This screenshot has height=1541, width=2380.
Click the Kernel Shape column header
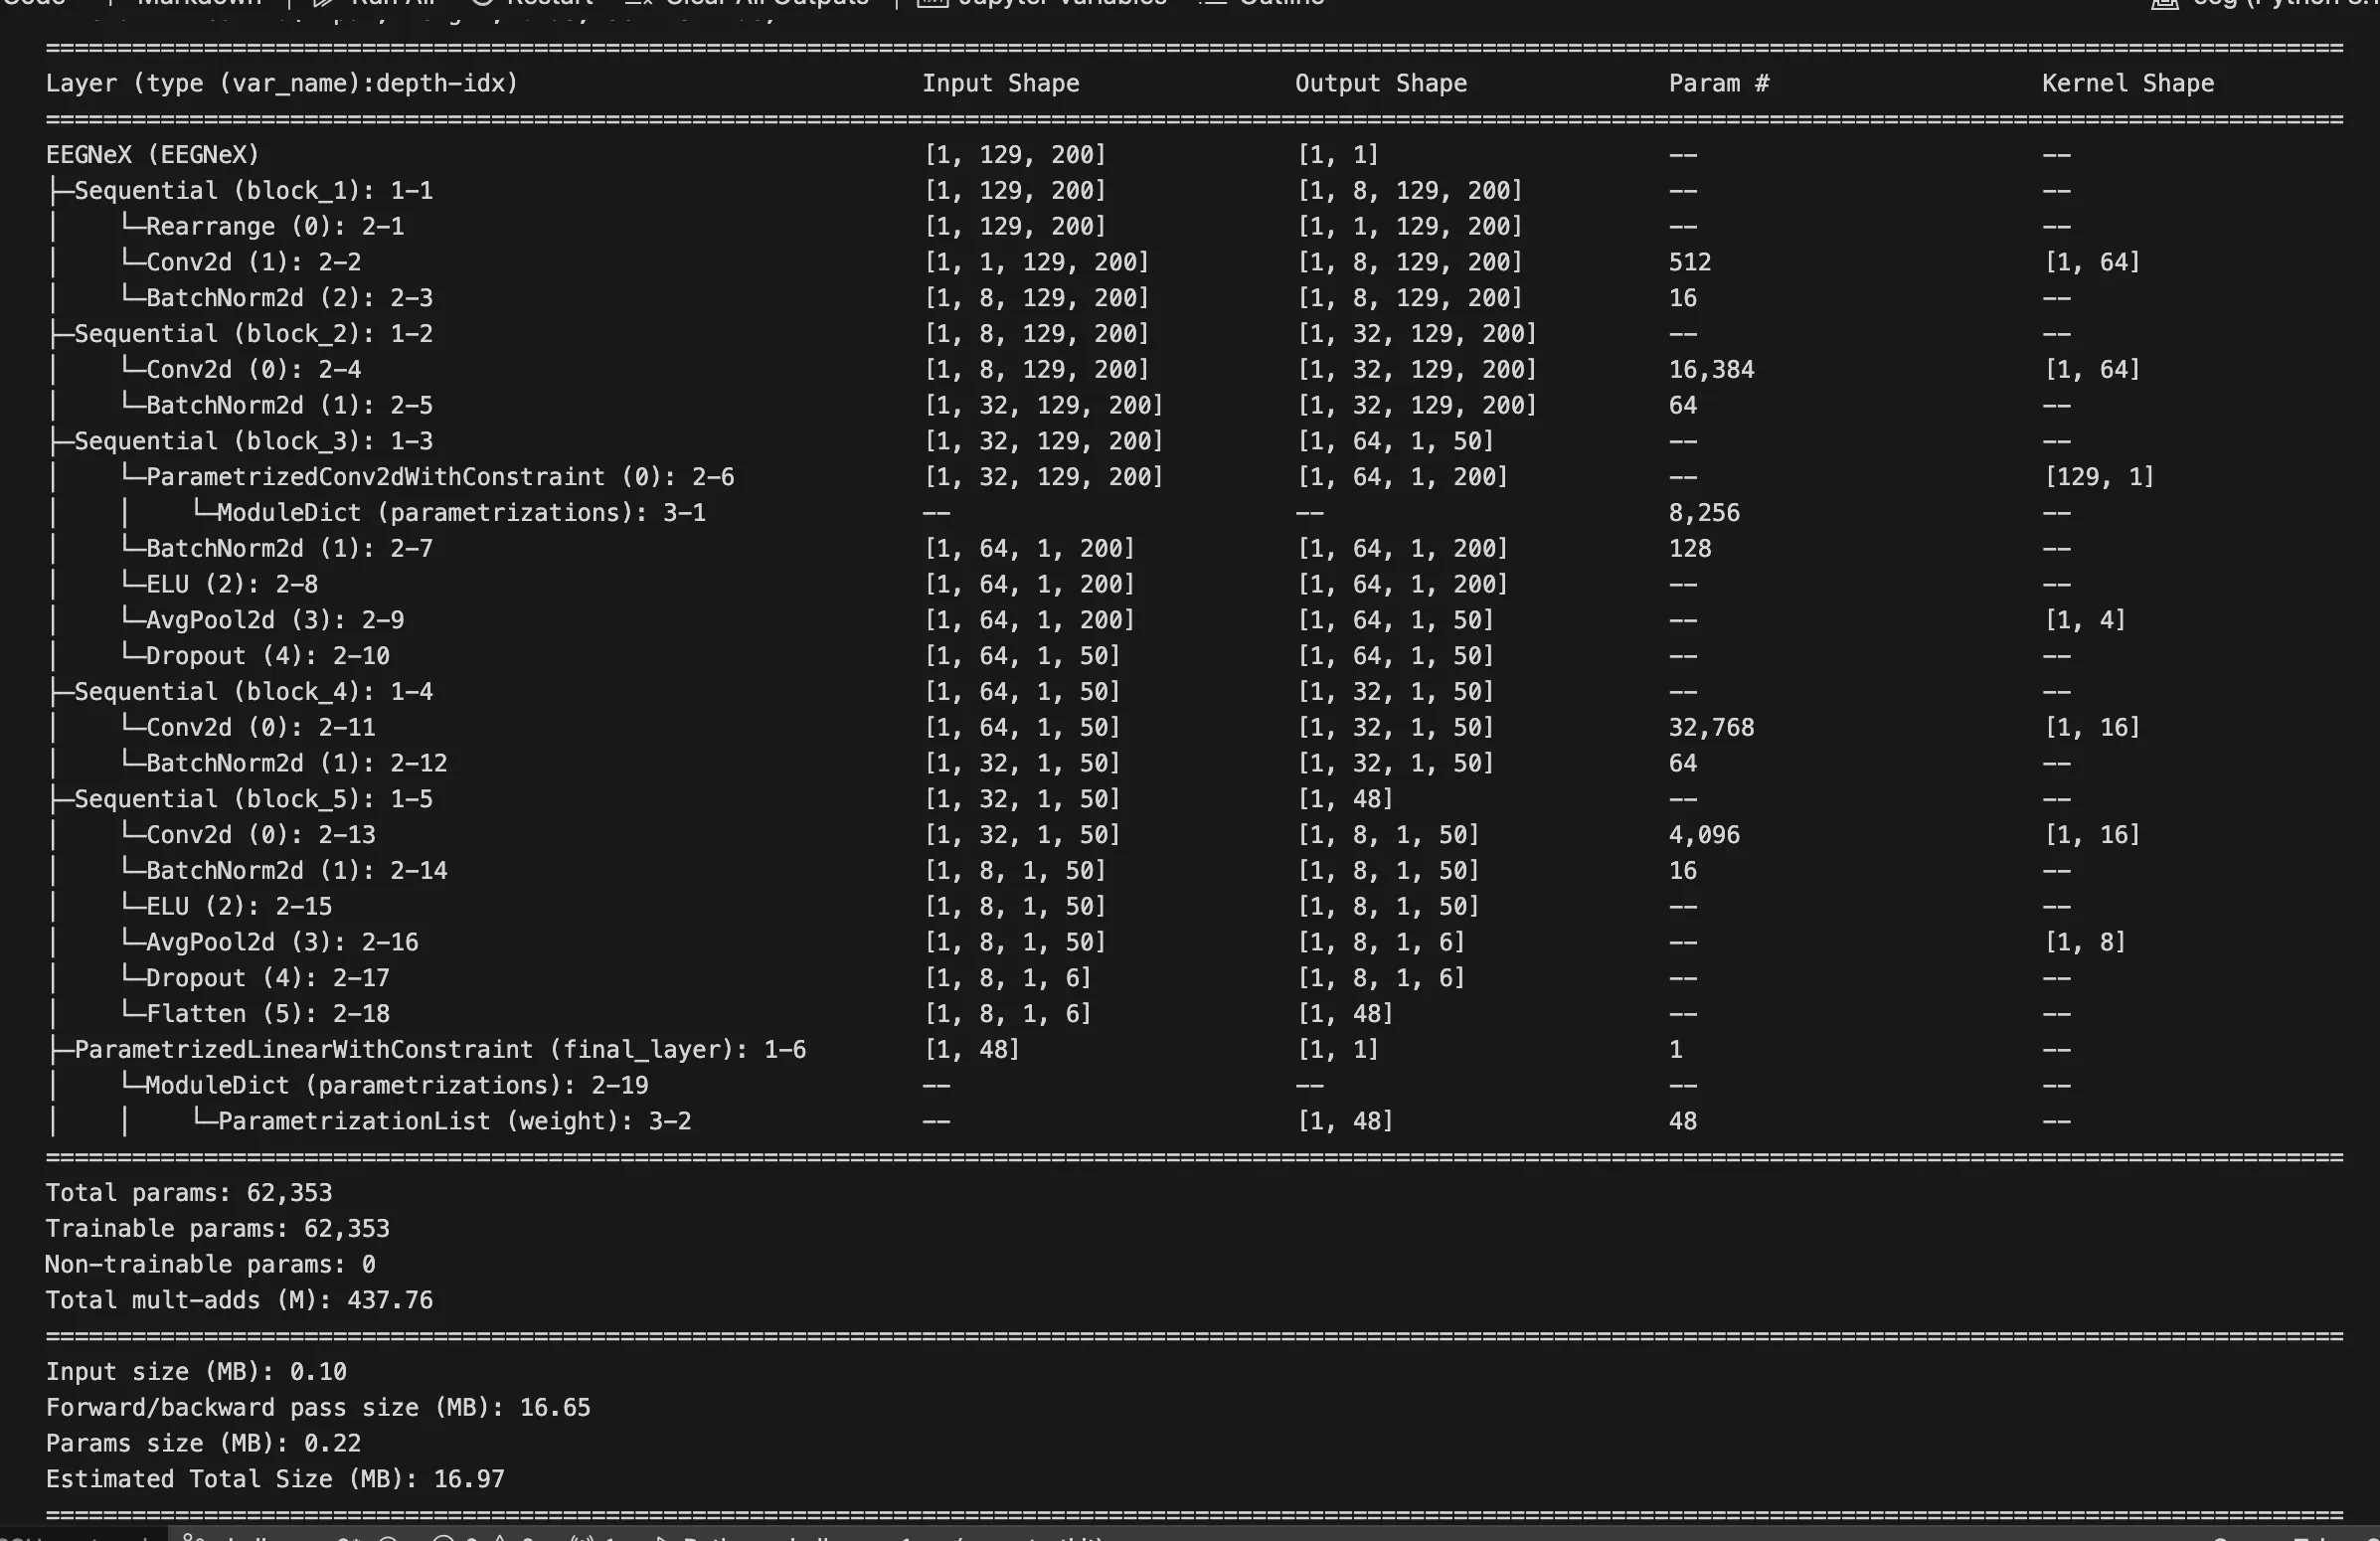(x=2127, y=83)
